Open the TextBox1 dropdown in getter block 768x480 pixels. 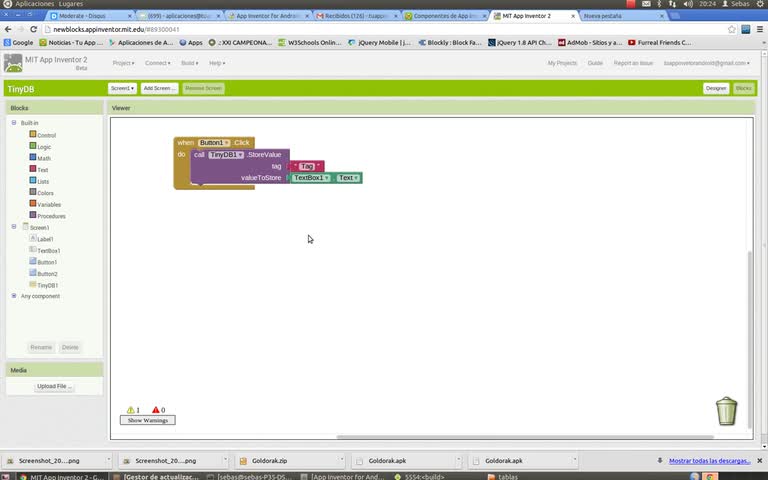312,178
